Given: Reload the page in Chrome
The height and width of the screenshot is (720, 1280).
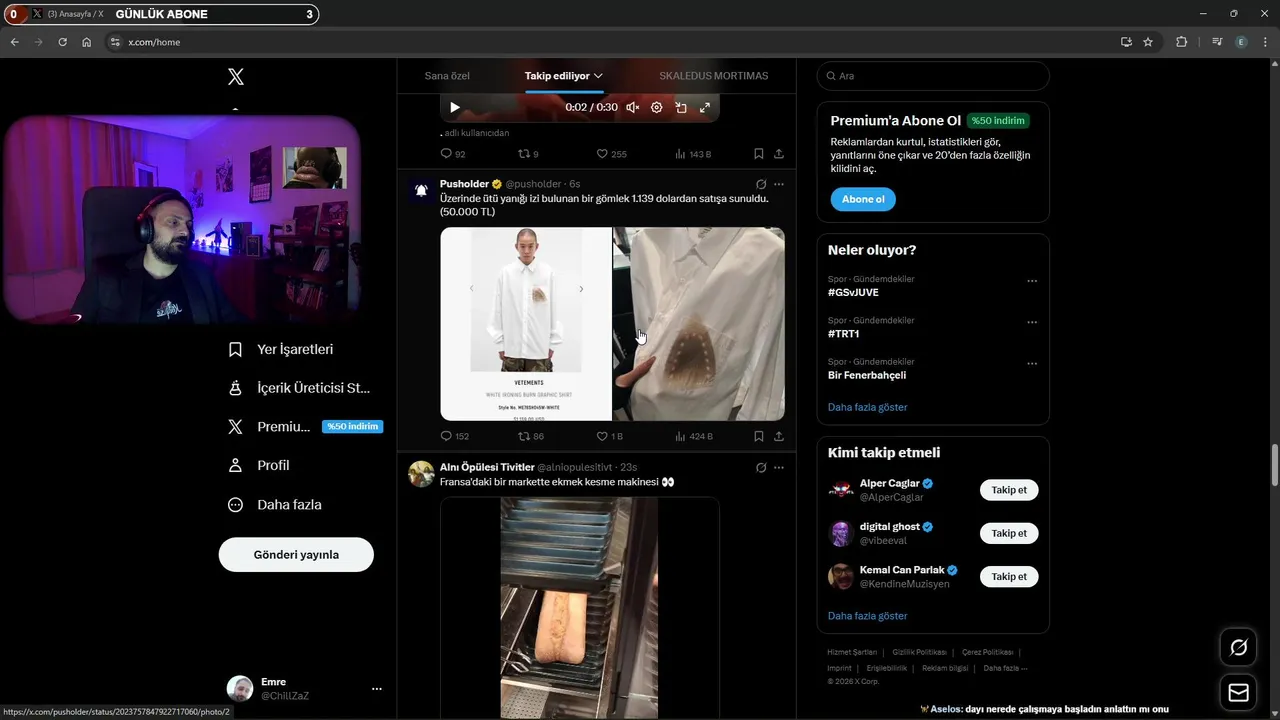Looking at the screenshot, I should click(x=62, y=42).
